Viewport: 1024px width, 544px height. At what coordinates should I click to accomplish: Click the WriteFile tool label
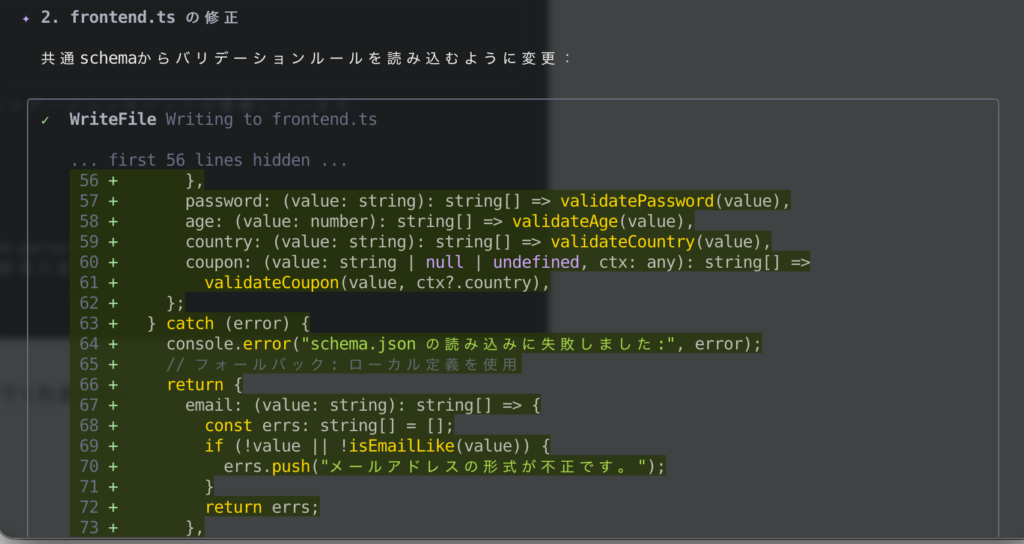click(112, 119)
